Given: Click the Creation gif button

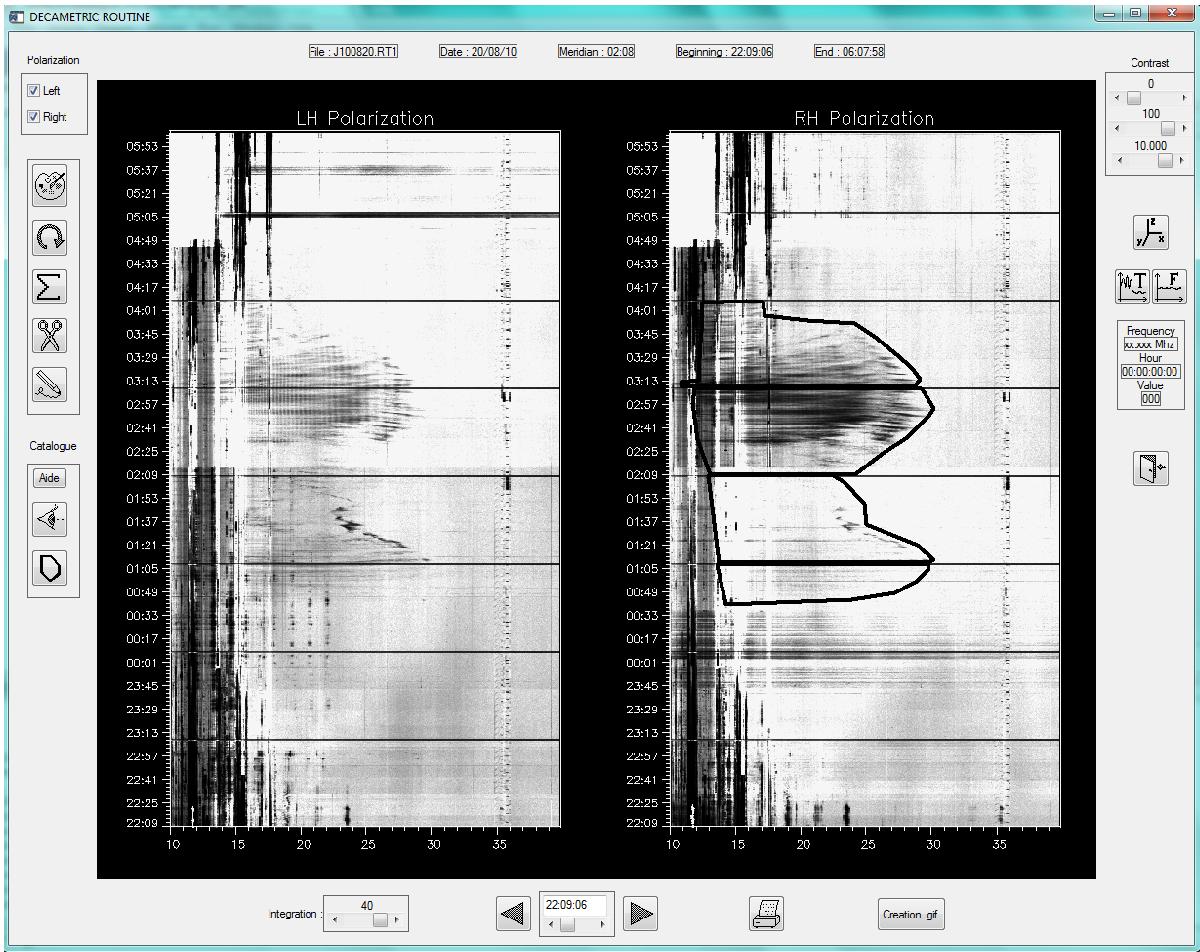Looking at the screenshot, I should coord(910,914).
